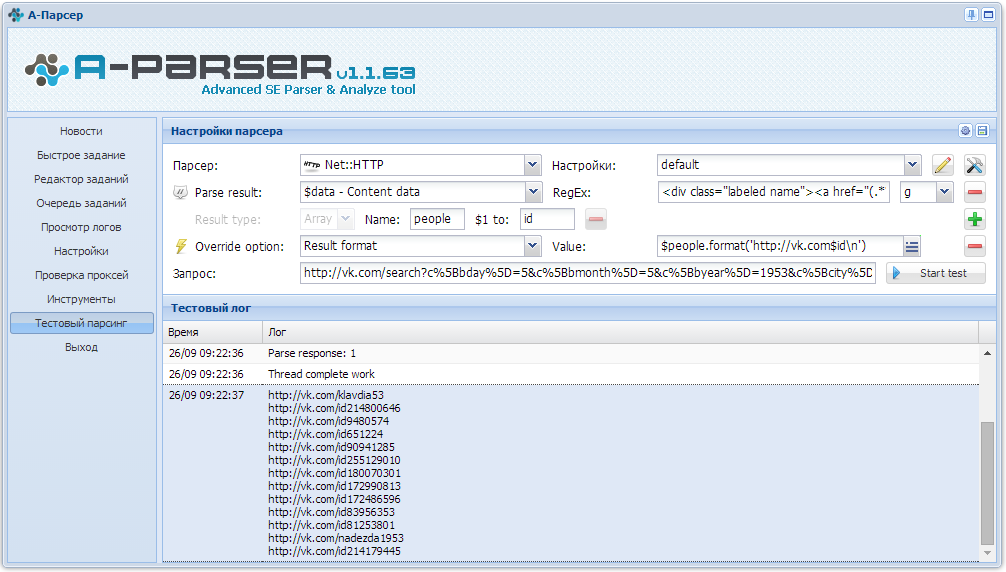Image resolution: width=1006 pixels, height=572 pixels.
Task: Go to Проверка проксей
Action: click(x=81, y=275)
